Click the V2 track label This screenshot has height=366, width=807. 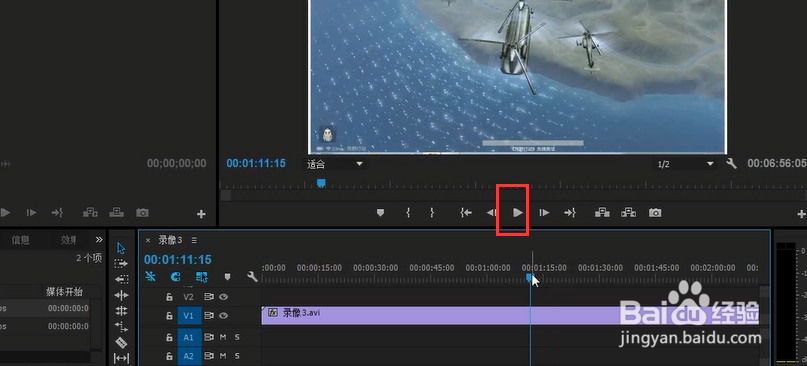(188, 297)
